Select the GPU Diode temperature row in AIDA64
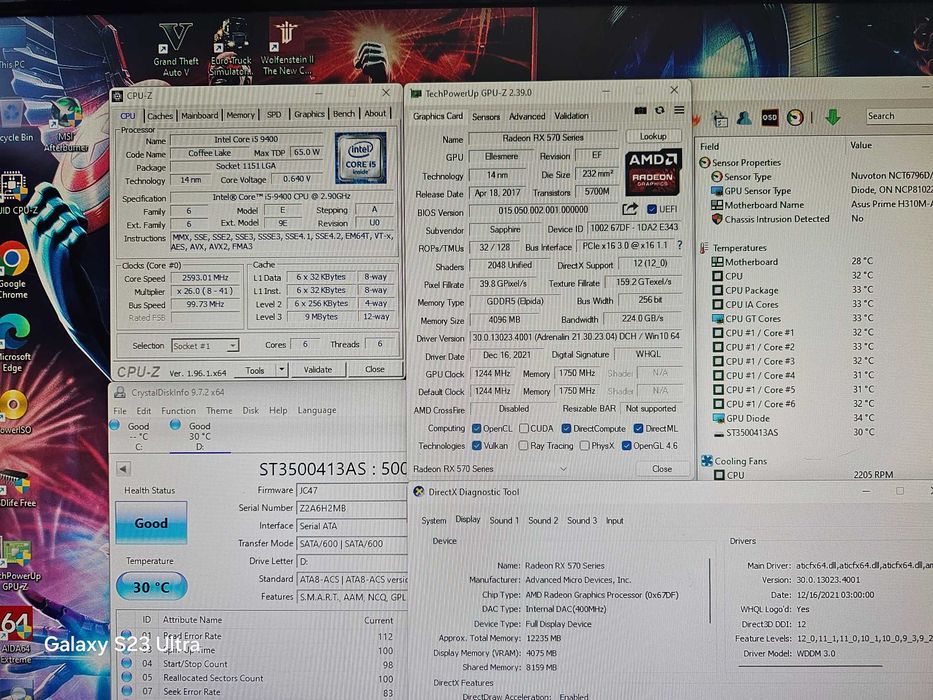Viewport: 933px width, 700px height. (x=821, y=418)
